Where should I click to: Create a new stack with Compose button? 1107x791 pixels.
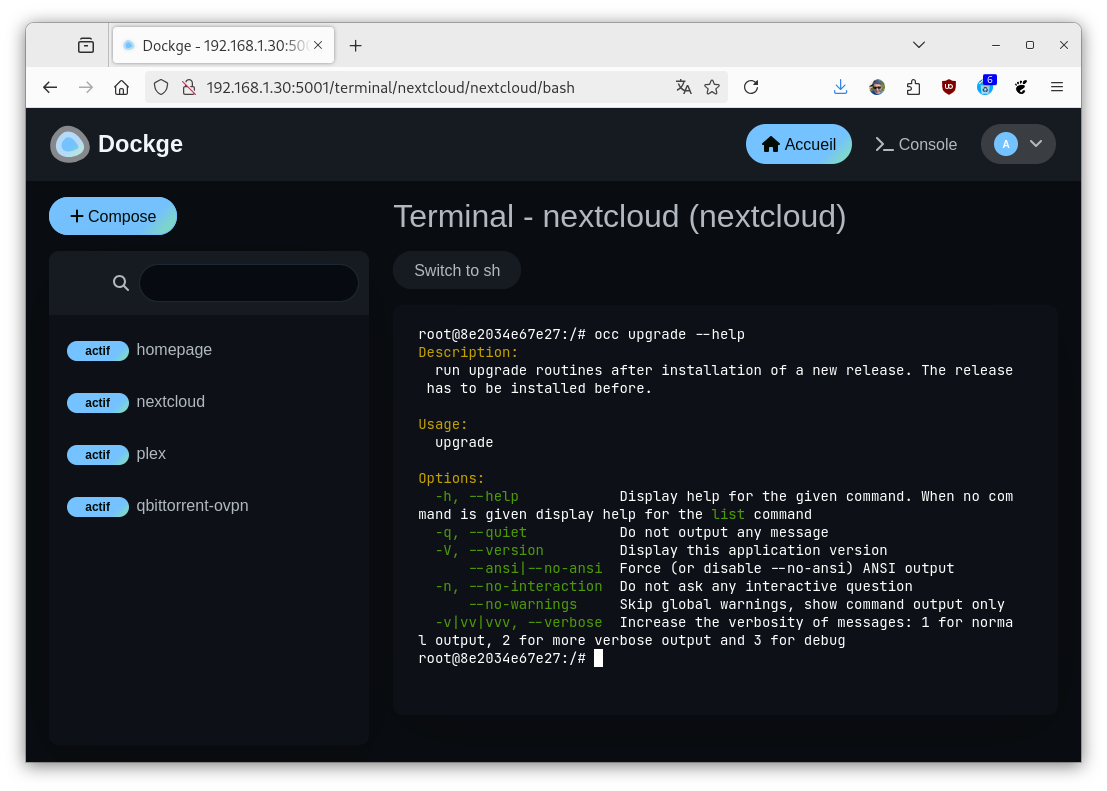(113, 216)
